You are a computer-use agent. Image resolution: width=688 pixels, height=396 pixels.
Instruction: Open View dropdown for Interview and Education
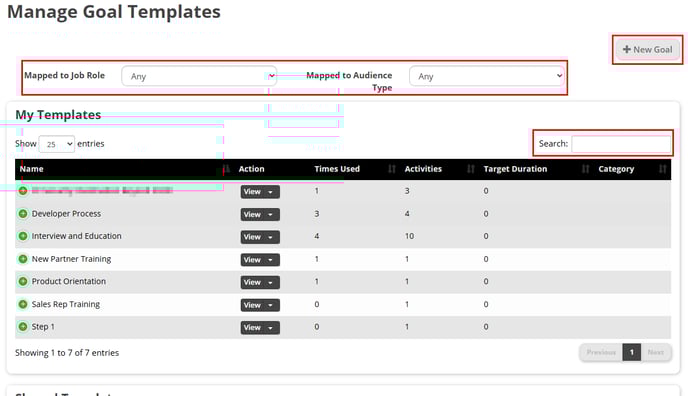coord(260,237)
